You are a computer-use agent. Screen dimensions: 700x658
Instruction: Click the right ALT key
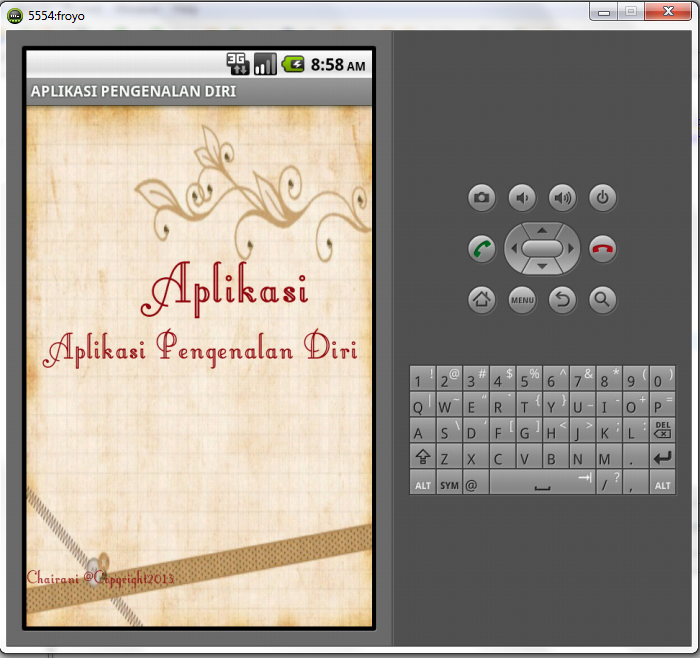(x=662, y=483)
